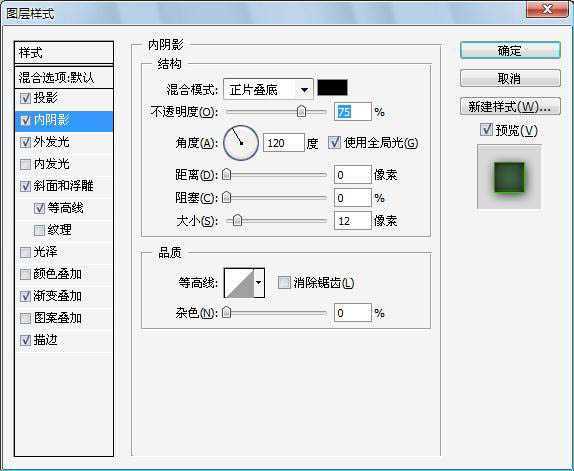Image resolution: width=574 pixels, height=471 pixels.
Task: Focus the angle field showing 120
Action: pyautogui.click(x=284, y=143)
